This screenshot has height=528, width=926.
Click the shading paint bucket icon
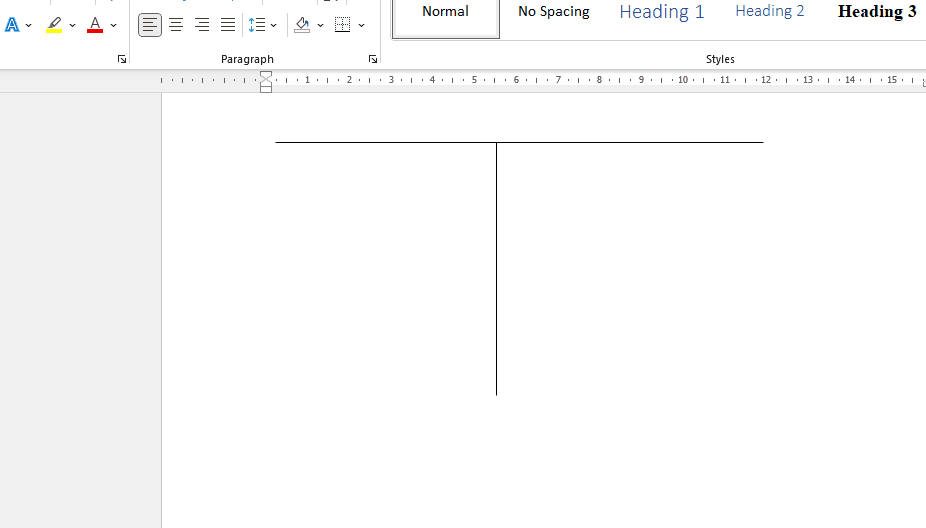point(302,25)
